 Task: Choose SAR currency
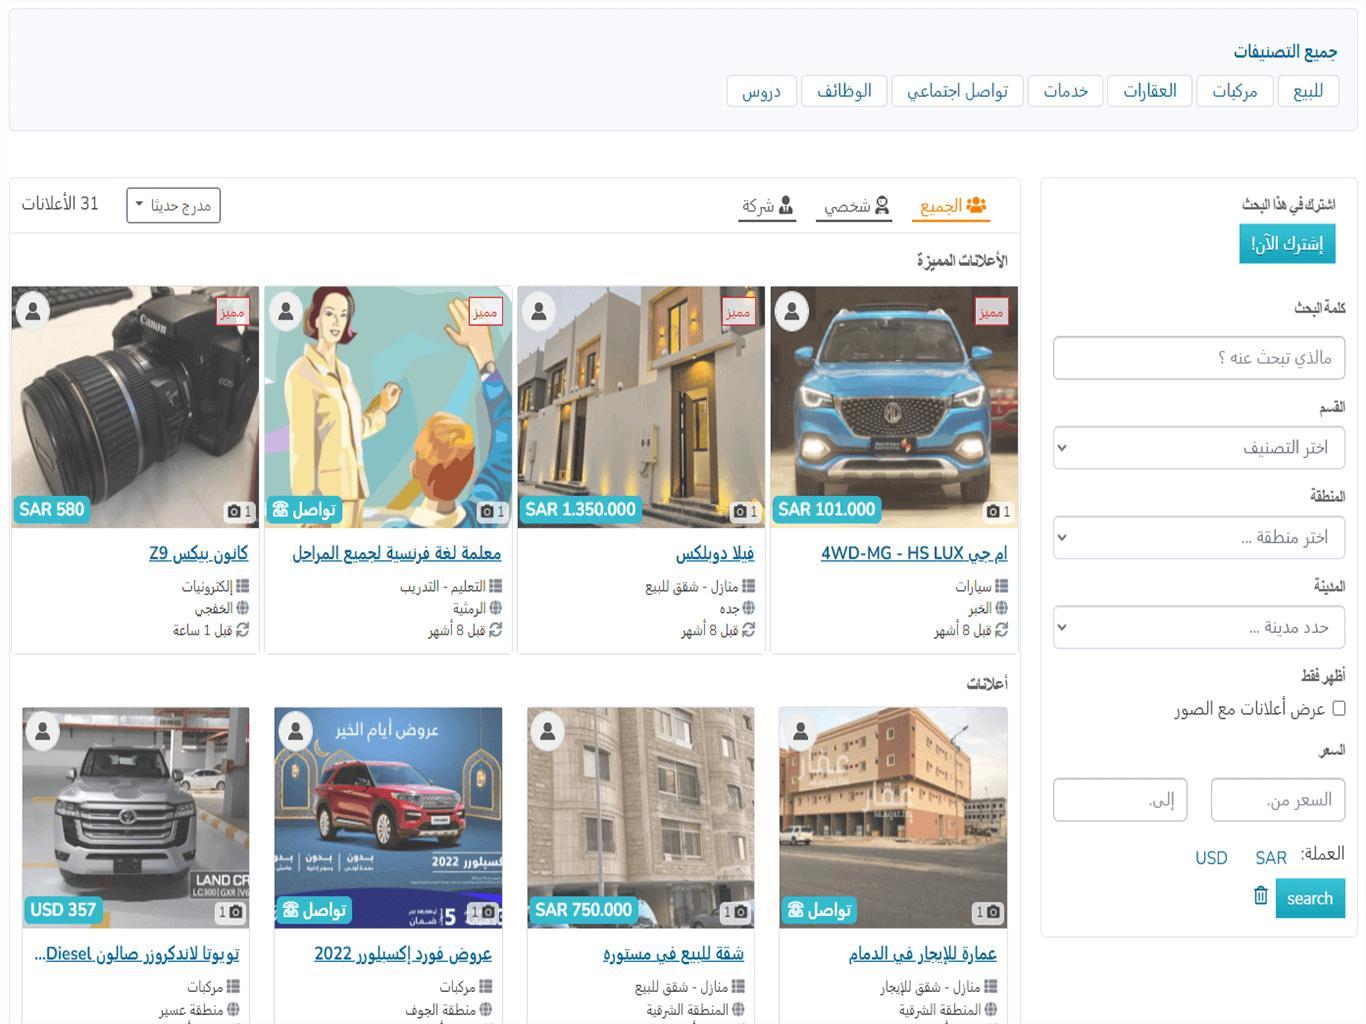[1271, 858]
